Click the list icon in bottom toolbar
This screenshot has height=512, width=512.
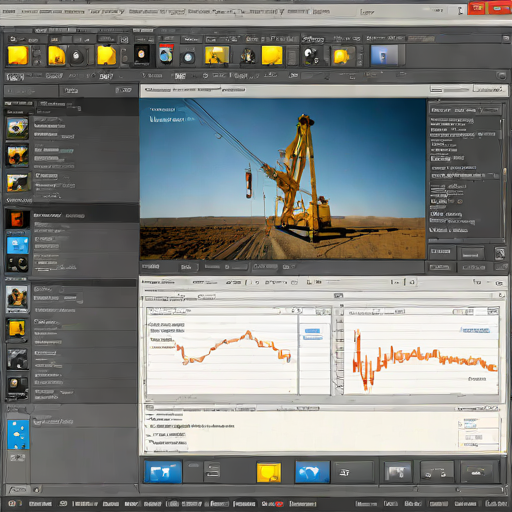coord(212,472)
